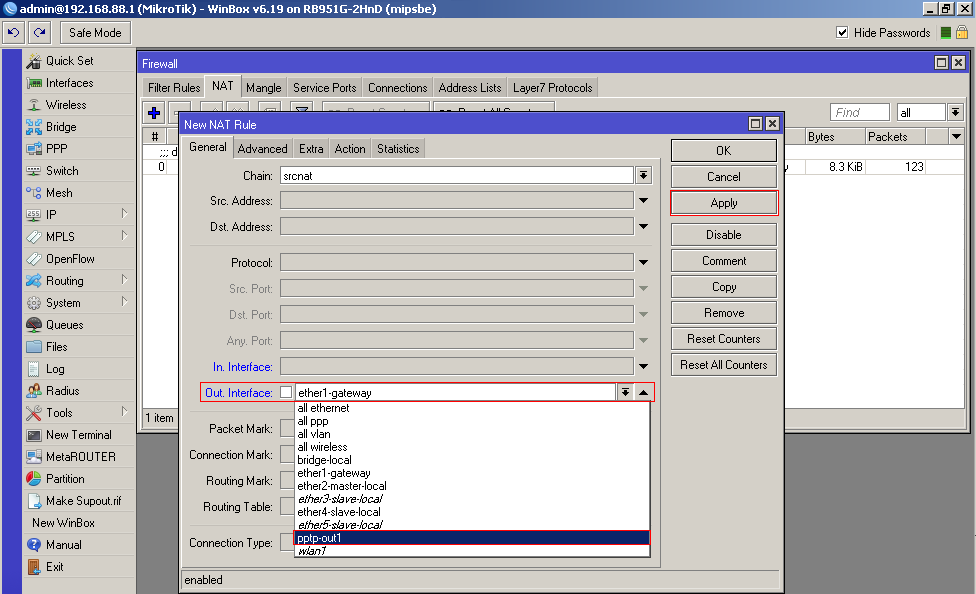This screenshot has height=594, width=976.
Task: Click Make Supout.rif in sidebar
Action: [83, 501]
